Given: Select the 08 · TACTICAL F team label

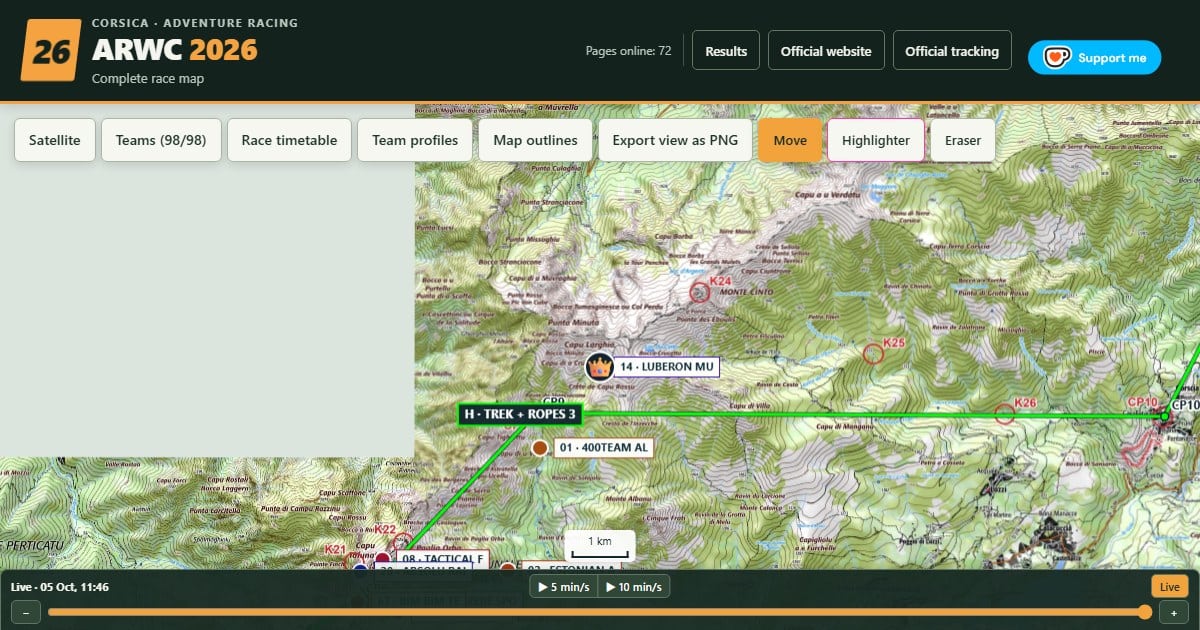Looking at the screenshot, I should pos(443,559).
